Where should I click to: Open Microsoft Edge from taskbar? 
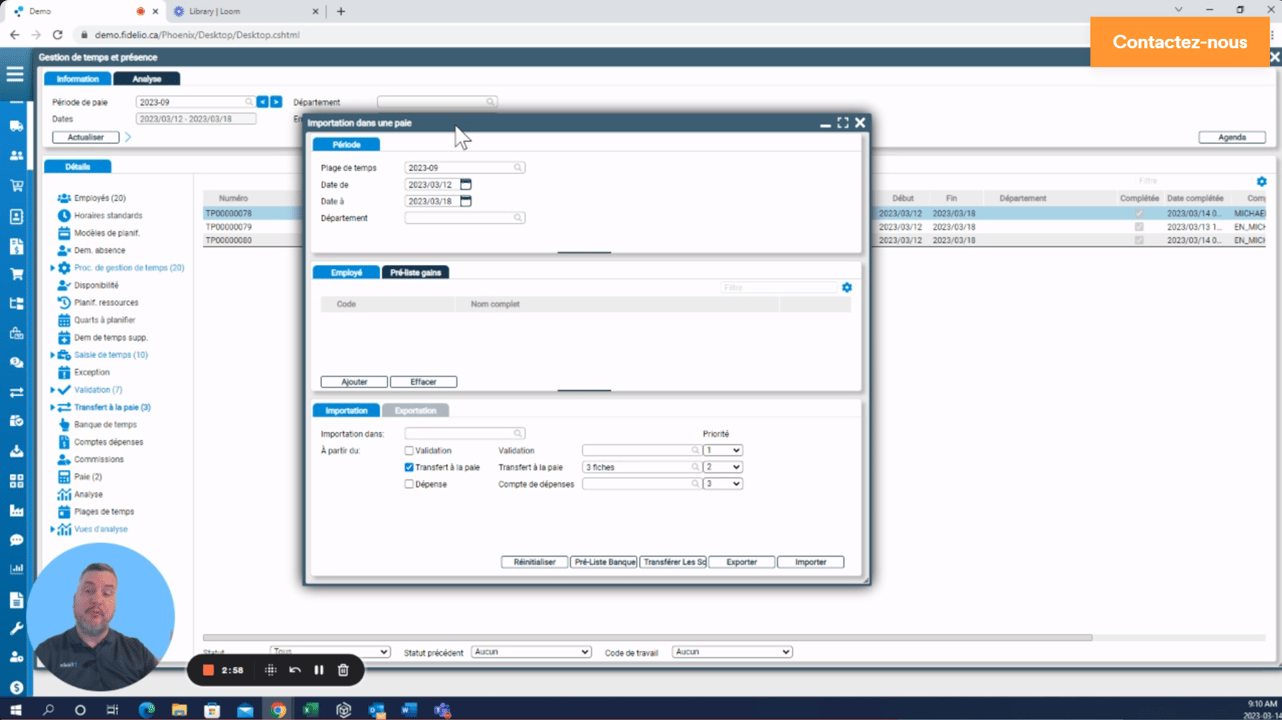point(147,710)
